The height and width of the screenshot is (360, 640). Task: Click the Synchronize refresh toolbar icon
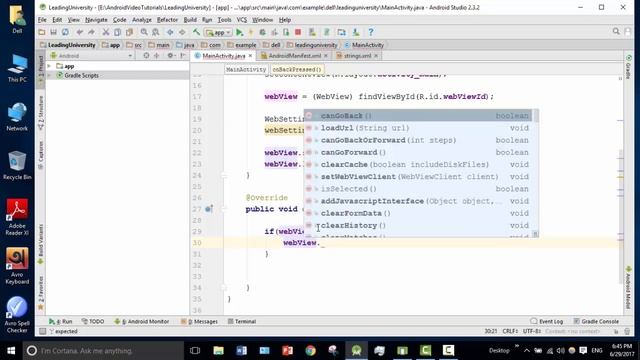pos(65,32)
